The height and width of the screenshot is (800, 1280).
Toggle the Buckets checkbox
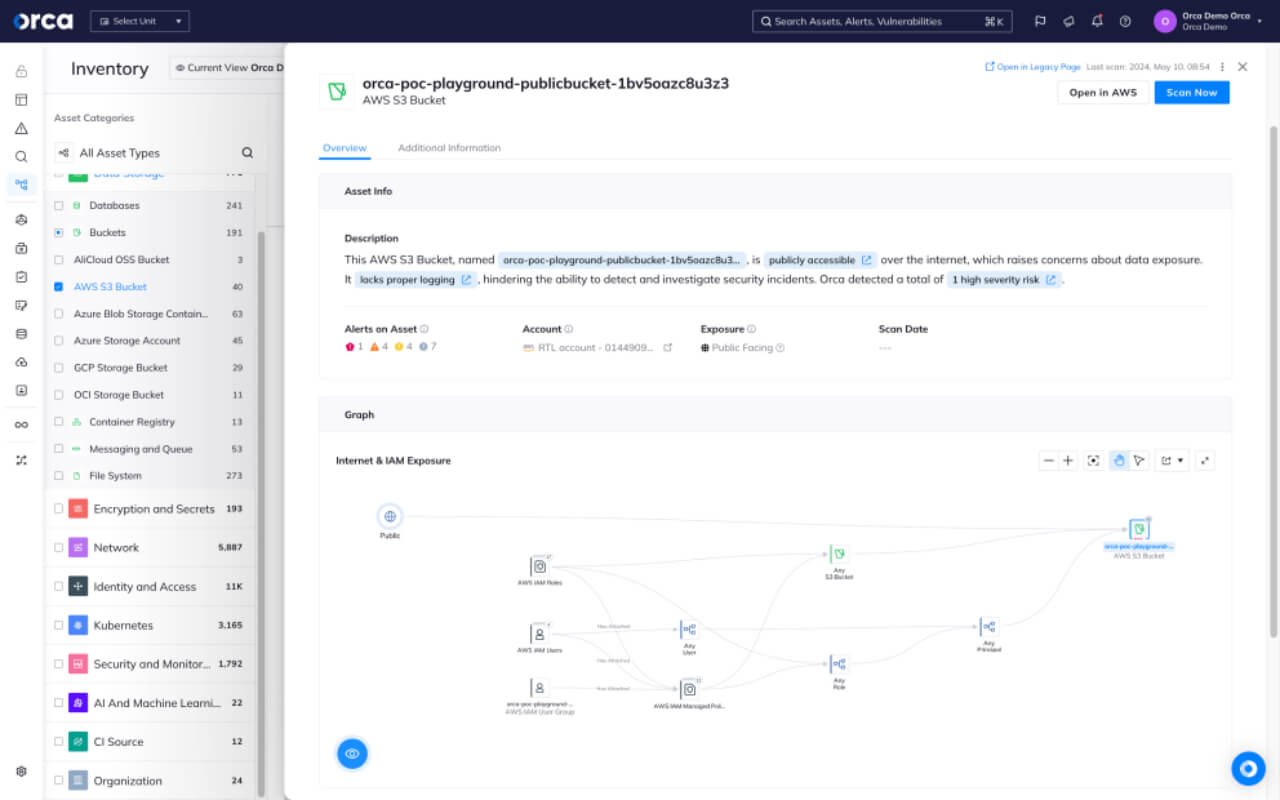click(58, 232)
